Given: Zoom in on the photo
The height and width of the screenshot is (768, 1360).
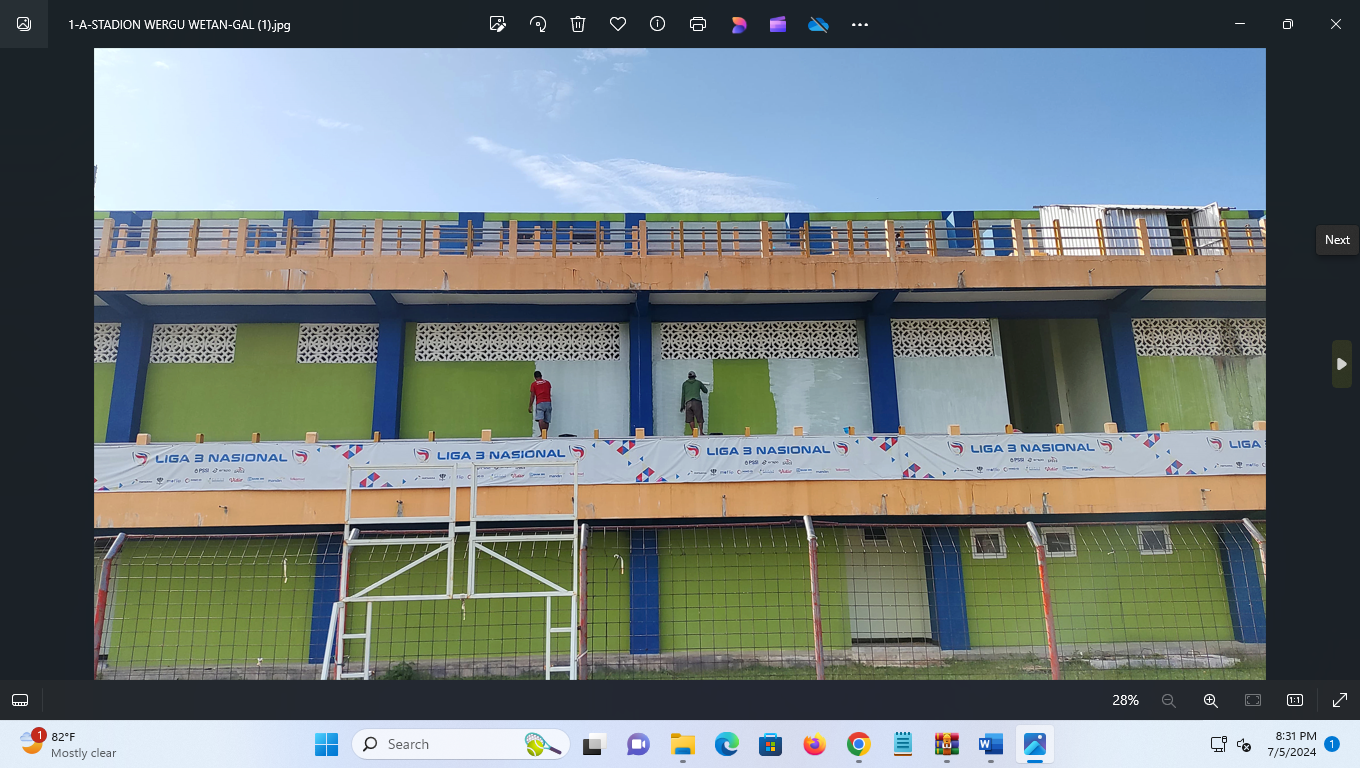Looking at the screenshot, I should click(1210, 700).
